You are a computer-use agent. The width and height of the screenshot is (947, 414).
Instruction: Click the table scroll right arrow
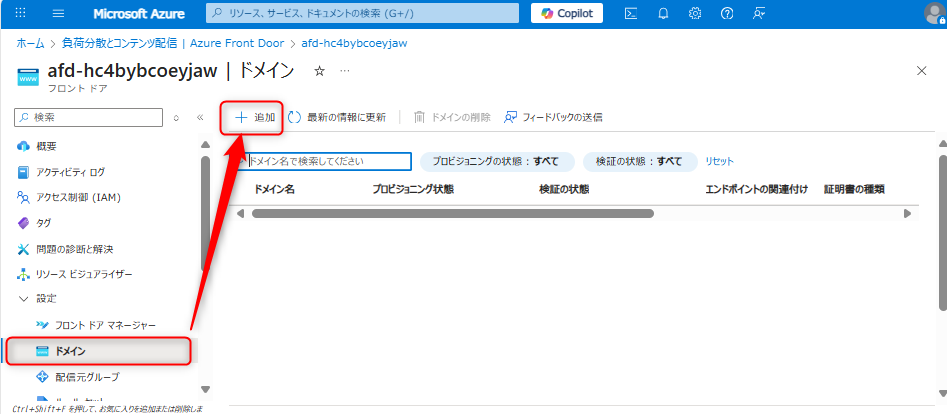point(907,213)
